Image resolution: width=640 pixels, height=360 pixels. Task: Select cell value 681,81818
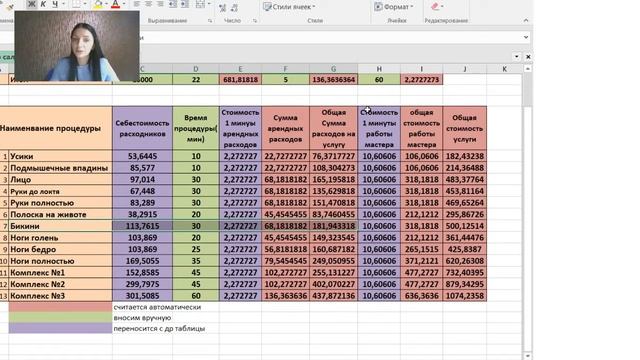click(x=240, y=80)
